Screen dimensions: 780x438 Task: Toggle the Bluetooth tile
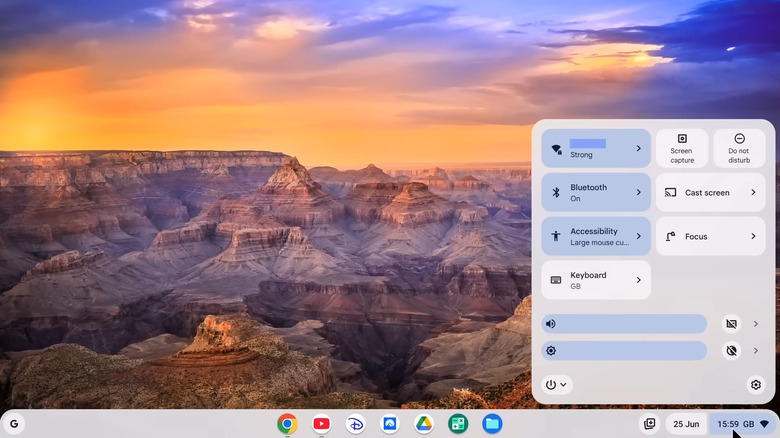pos(596,192)
